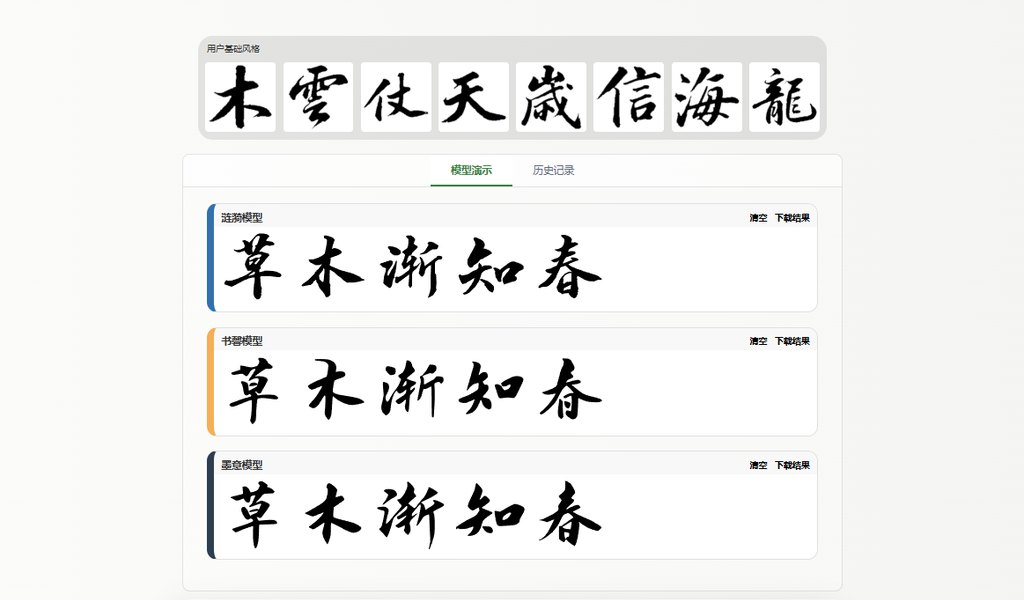This screenshot has width=1024, height=600.
Task: Select the 歲 style sample thumbnail
Action: (551, 97)
